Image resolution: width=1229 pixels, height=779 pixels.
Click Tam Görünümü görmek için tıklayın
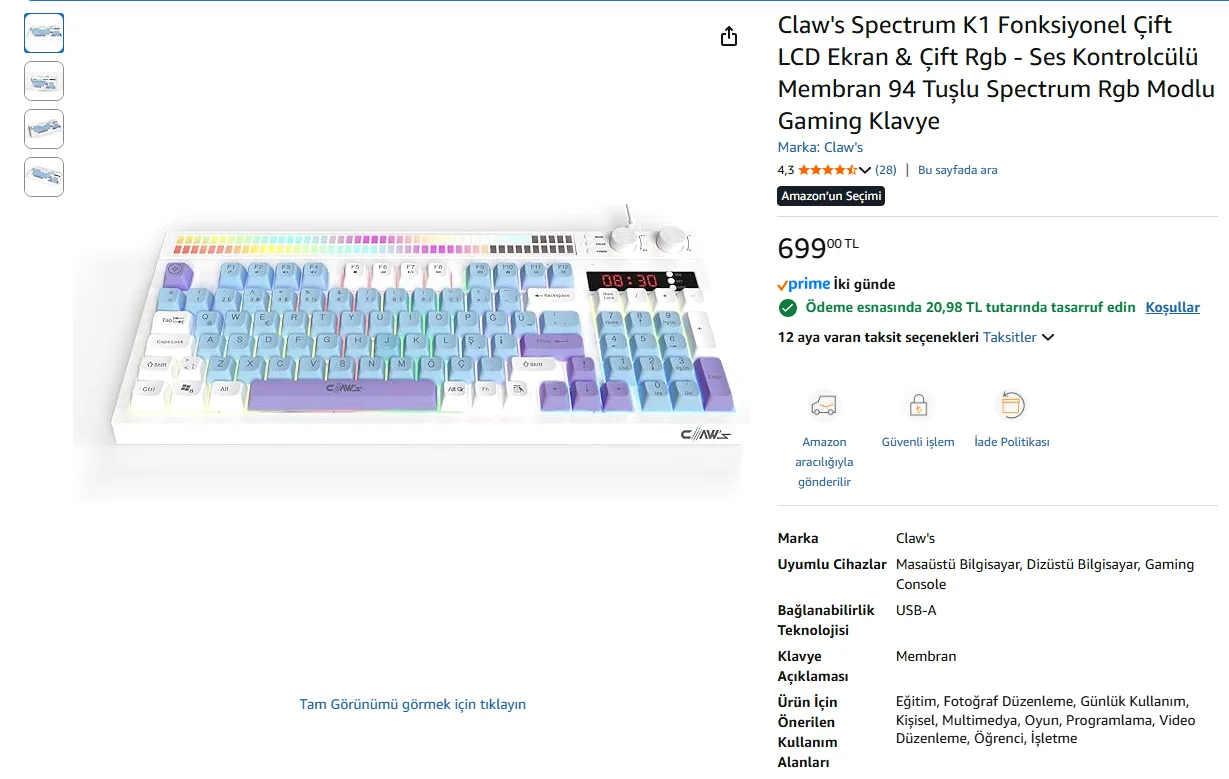click(412, 704)
